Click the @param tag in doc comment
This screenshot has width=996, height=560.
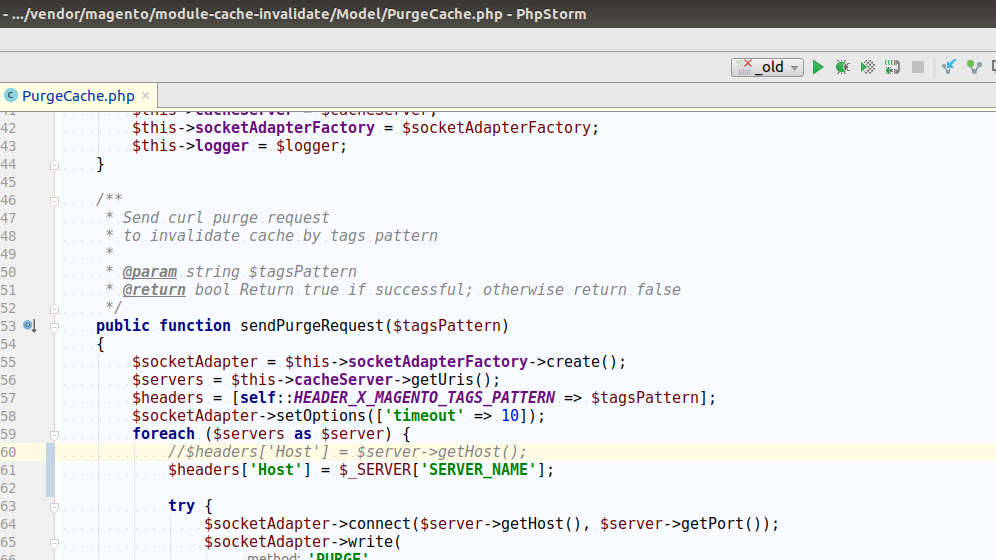coord(149,272)
